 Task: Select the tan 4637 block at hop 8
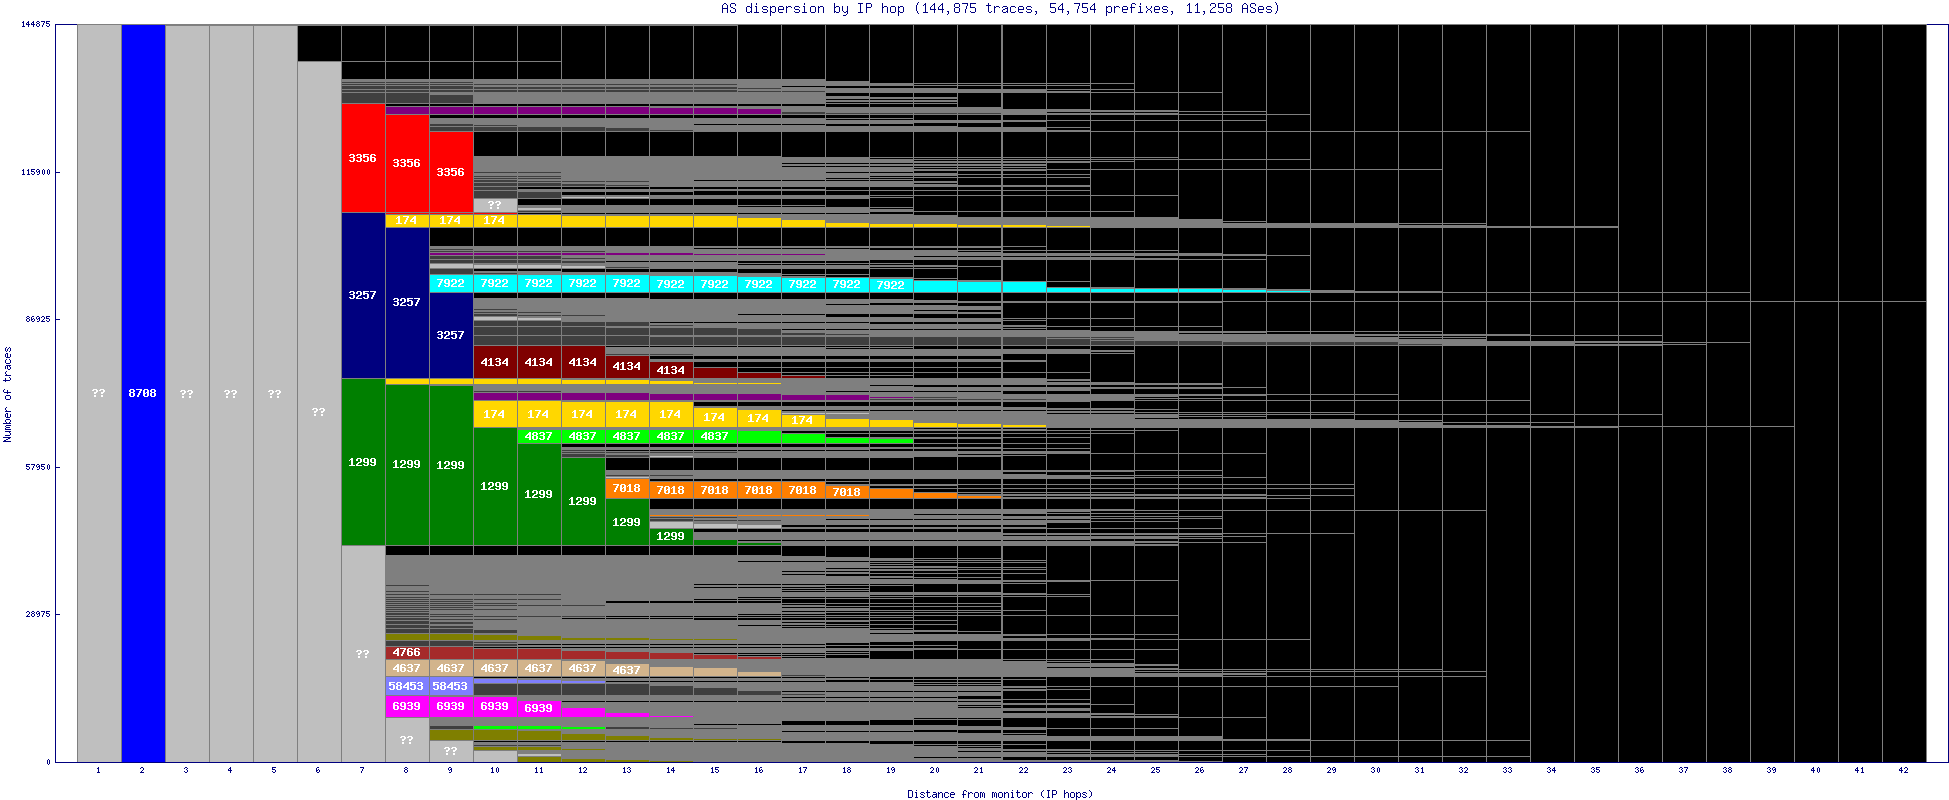point(407,668)
